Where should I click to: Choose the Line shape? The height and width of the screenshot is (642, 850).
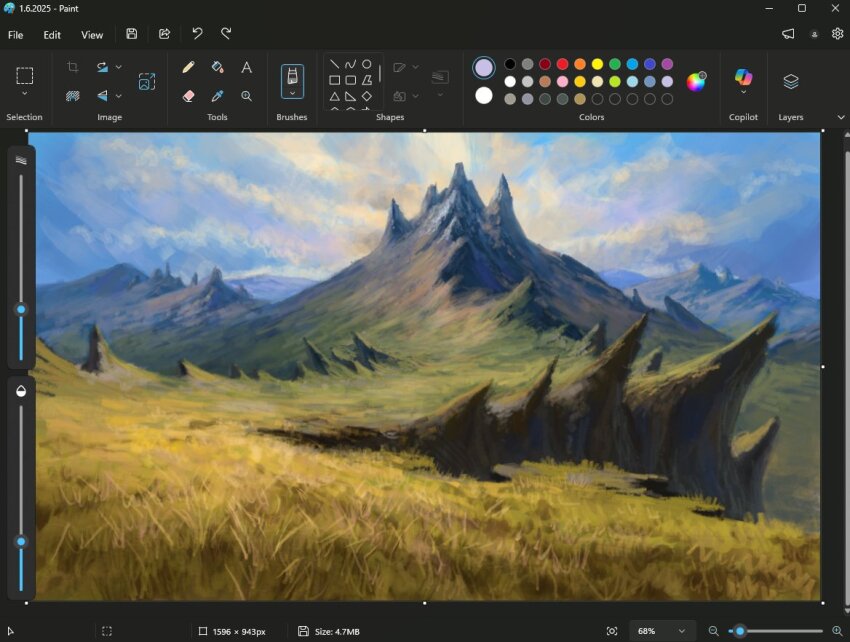(x=334, y=65)
